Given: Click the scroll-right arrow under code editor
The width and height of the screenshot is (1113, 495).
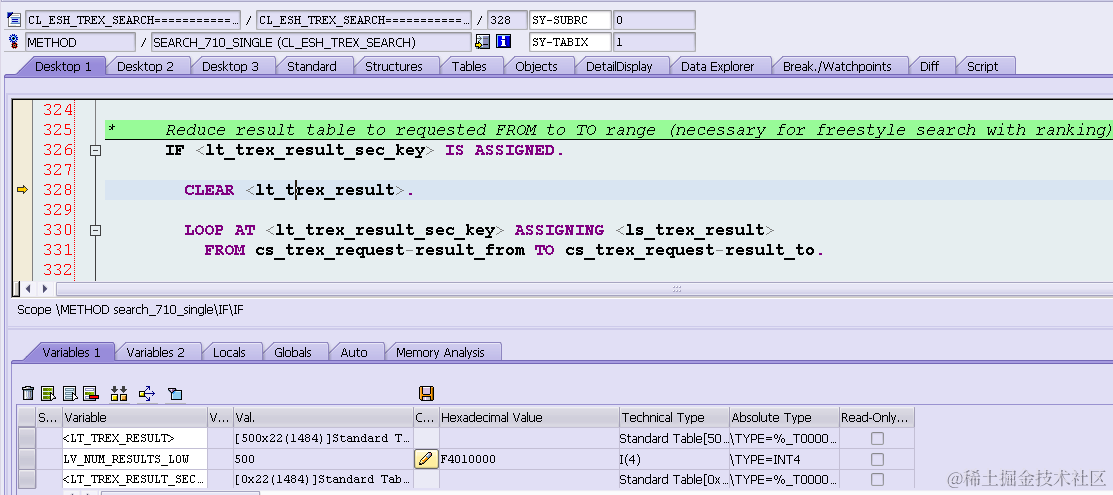Looking at the screenshot, I should tap(44, 289).
